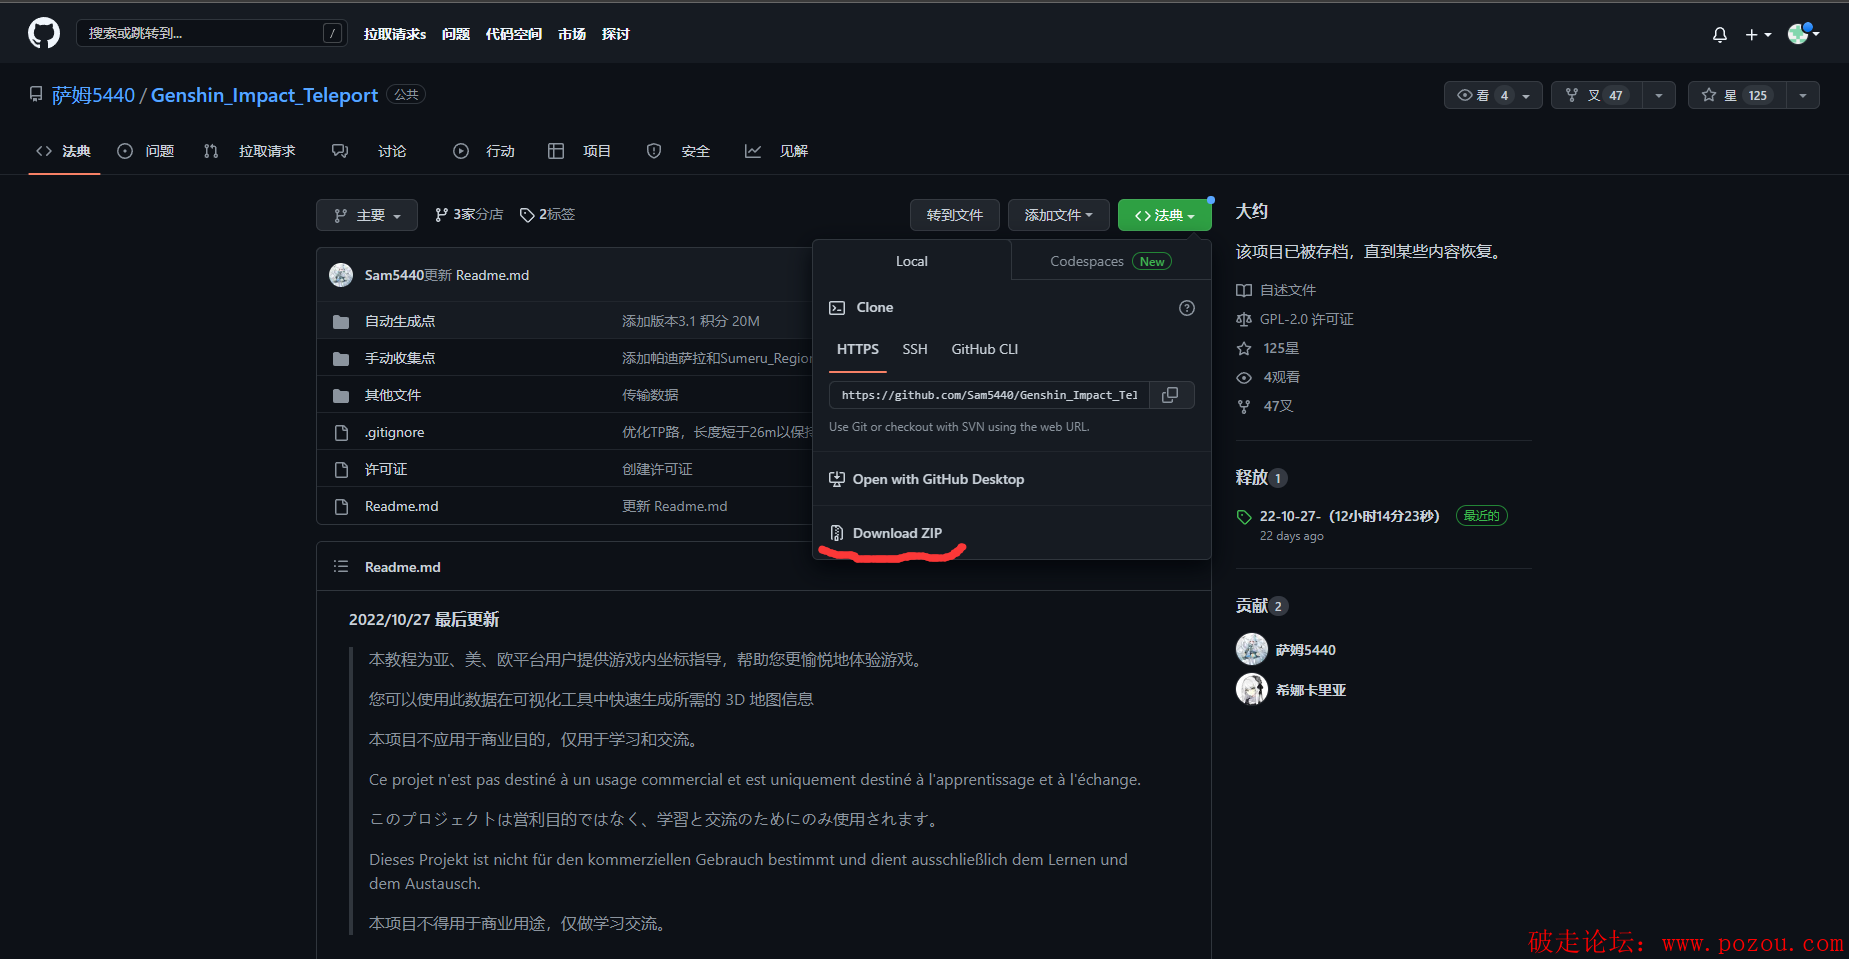Select the 见解 insights tab
This screenshot has height=959, width=1849.
tap(777, 151)
